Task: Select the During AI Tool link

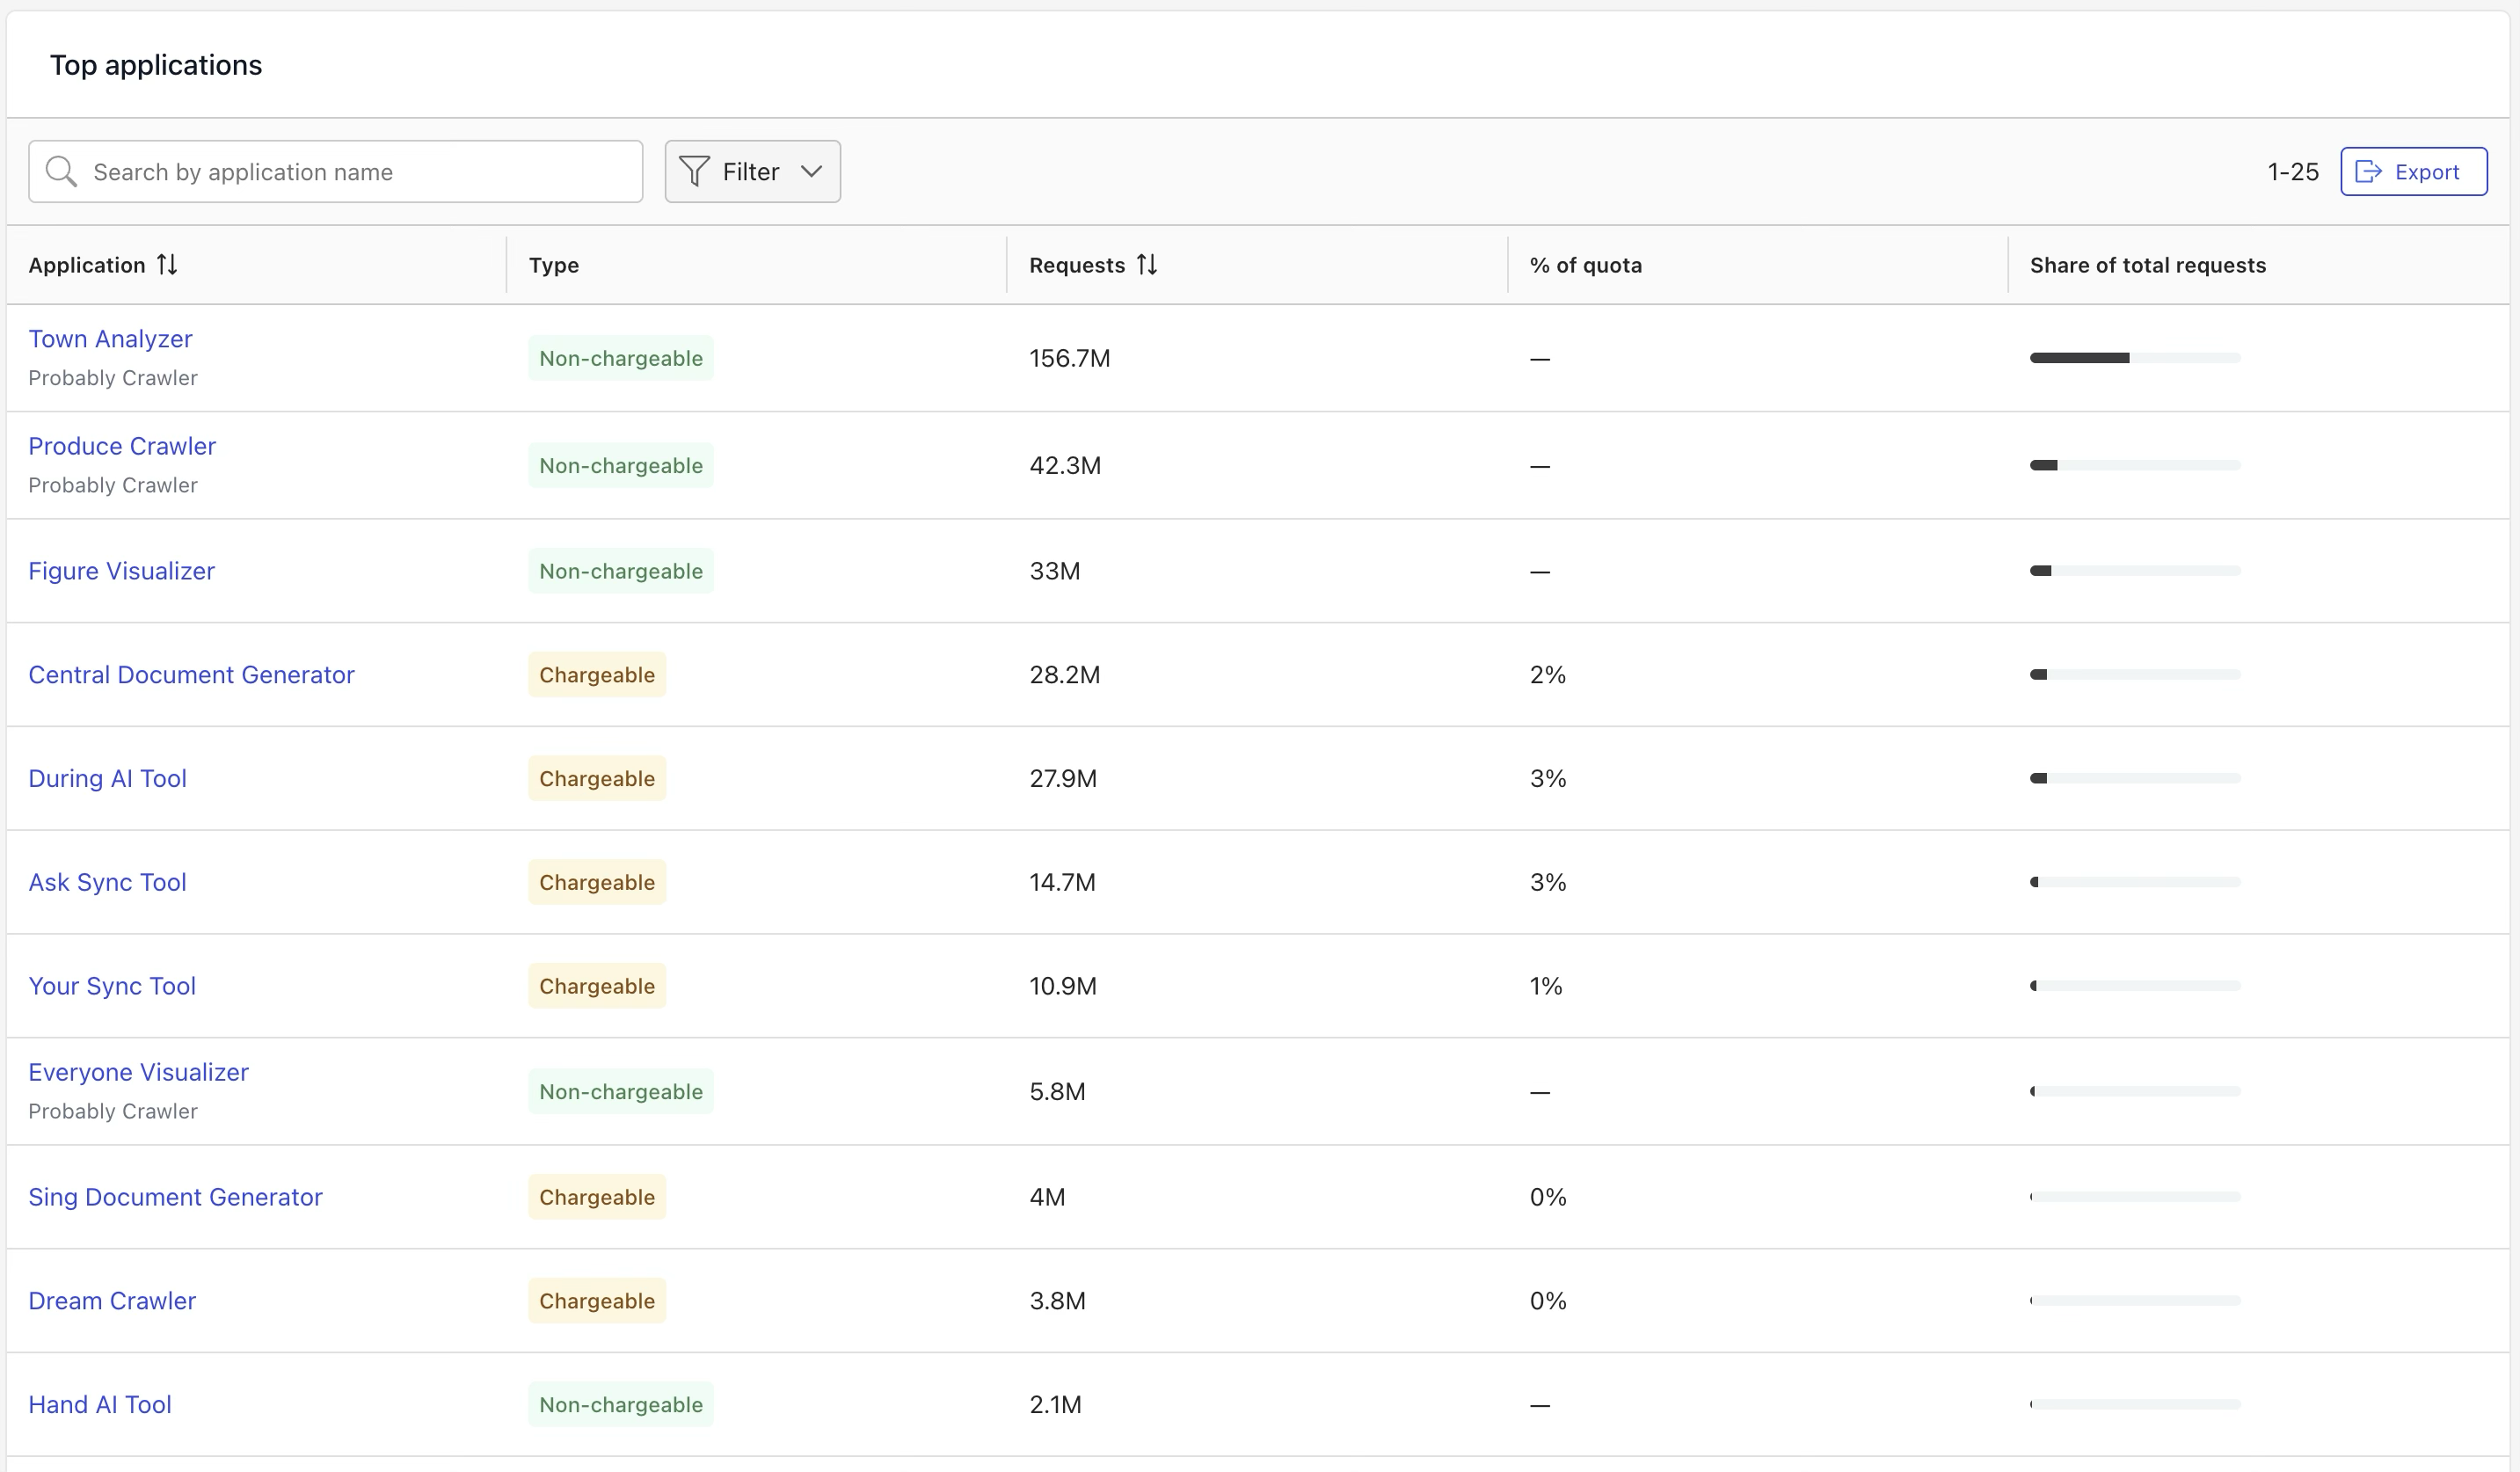Action: 107,779
